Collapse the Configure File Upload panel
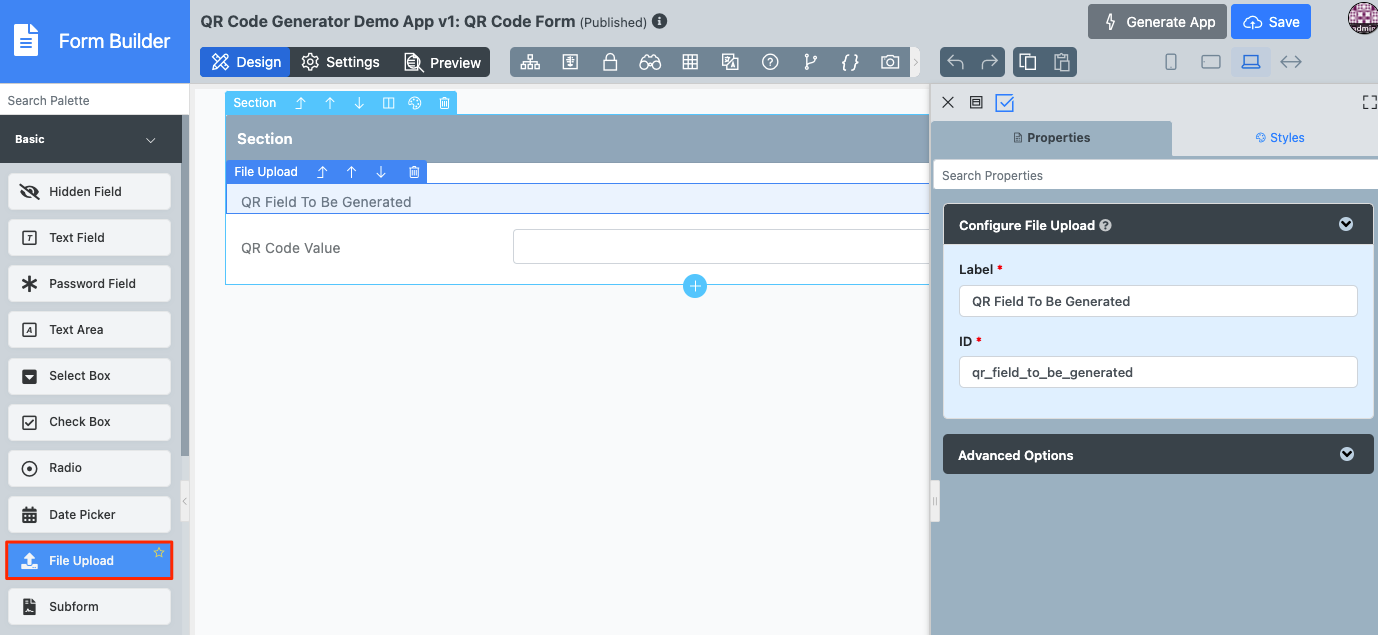This screenshot has height=635, width=1378. (x=1346, y=225)
